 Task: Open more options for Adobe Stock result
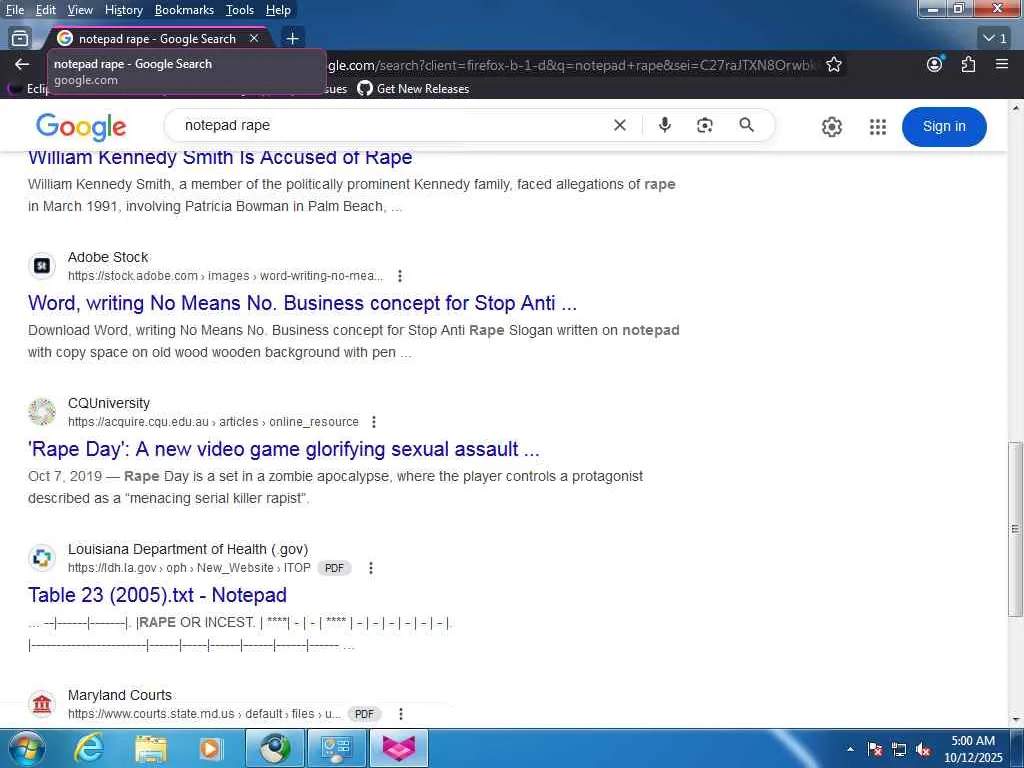tap(400, 276)
